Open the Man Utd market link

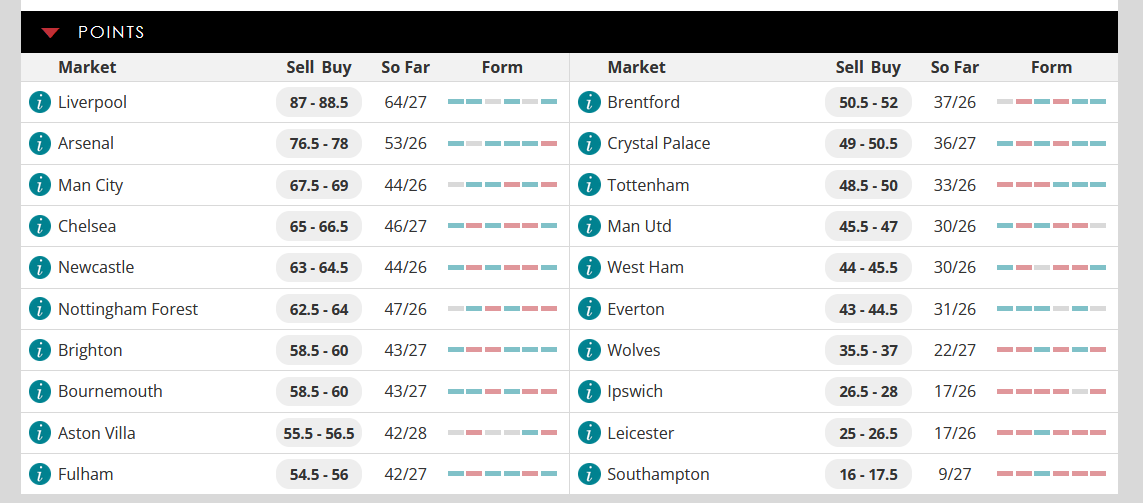pos(639,226)
